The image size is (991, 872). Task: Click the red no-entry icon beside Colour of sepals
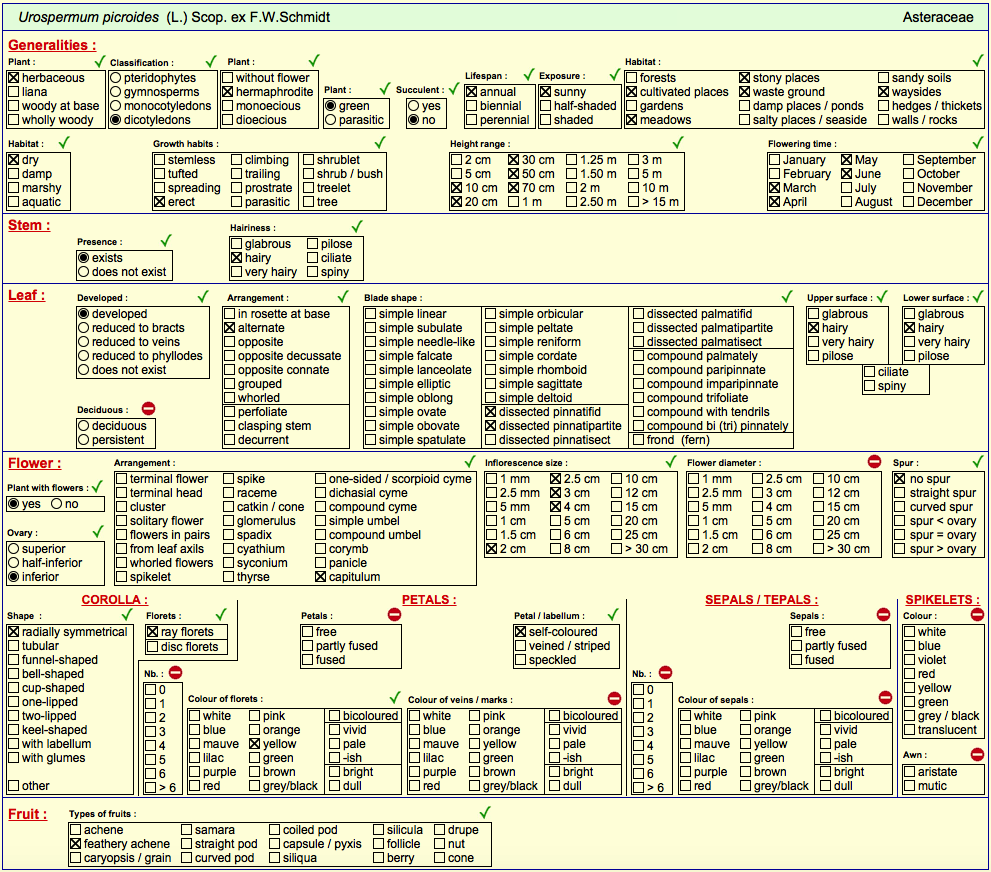coord(885,698)
